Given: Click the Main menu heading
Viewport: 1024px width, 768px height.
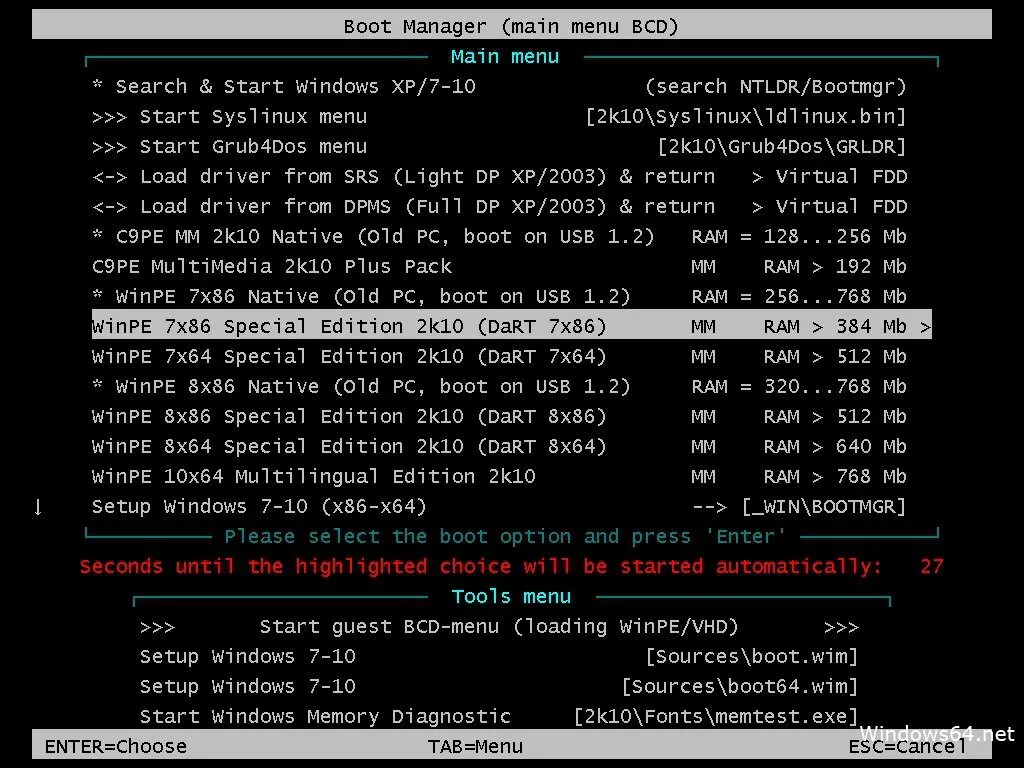Looking at the screenshot, I should point(505,57).
